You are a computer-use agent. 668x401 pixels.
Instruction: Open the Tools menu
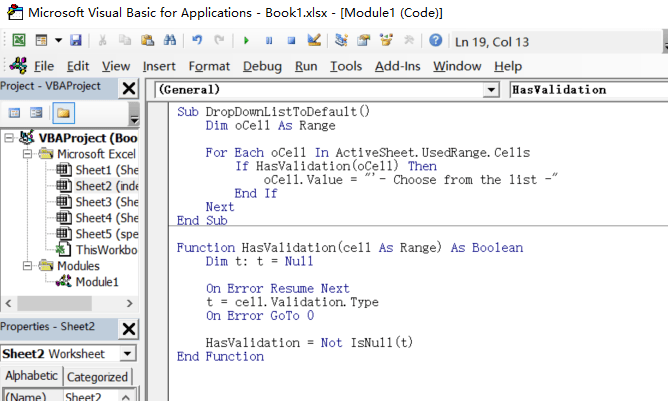click(x=346, y=66)
